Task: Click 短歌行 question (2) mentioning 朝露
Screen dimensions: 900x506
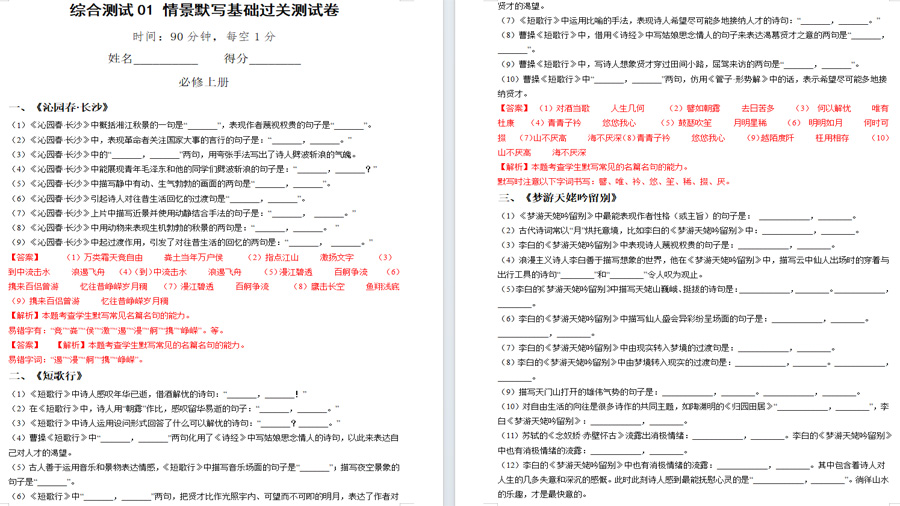Action: pyautogui.click(x=175, y=409)
